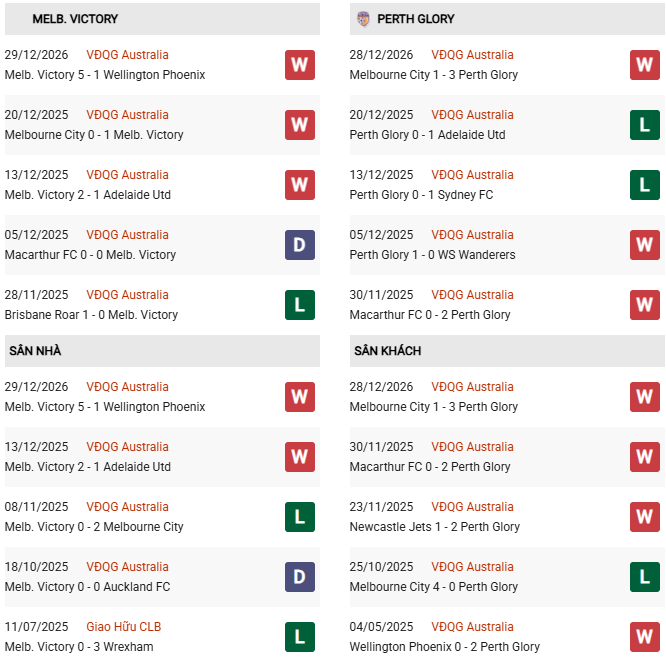Click the D badge for Macarthur FC 0-0 Melb. Victory

[x=299, y=245]
